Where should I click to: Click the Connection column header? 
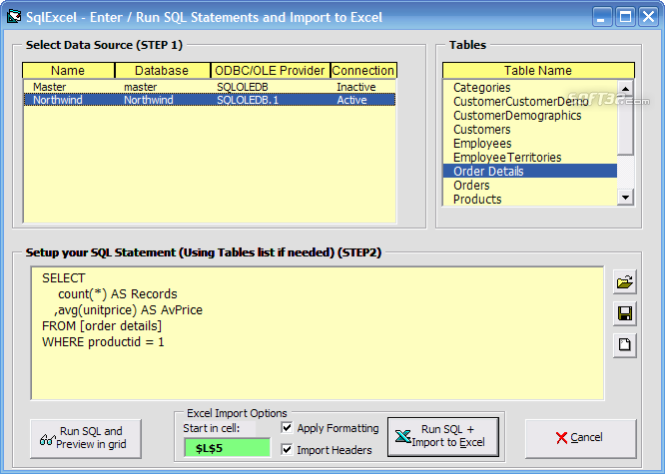(363, 70)
